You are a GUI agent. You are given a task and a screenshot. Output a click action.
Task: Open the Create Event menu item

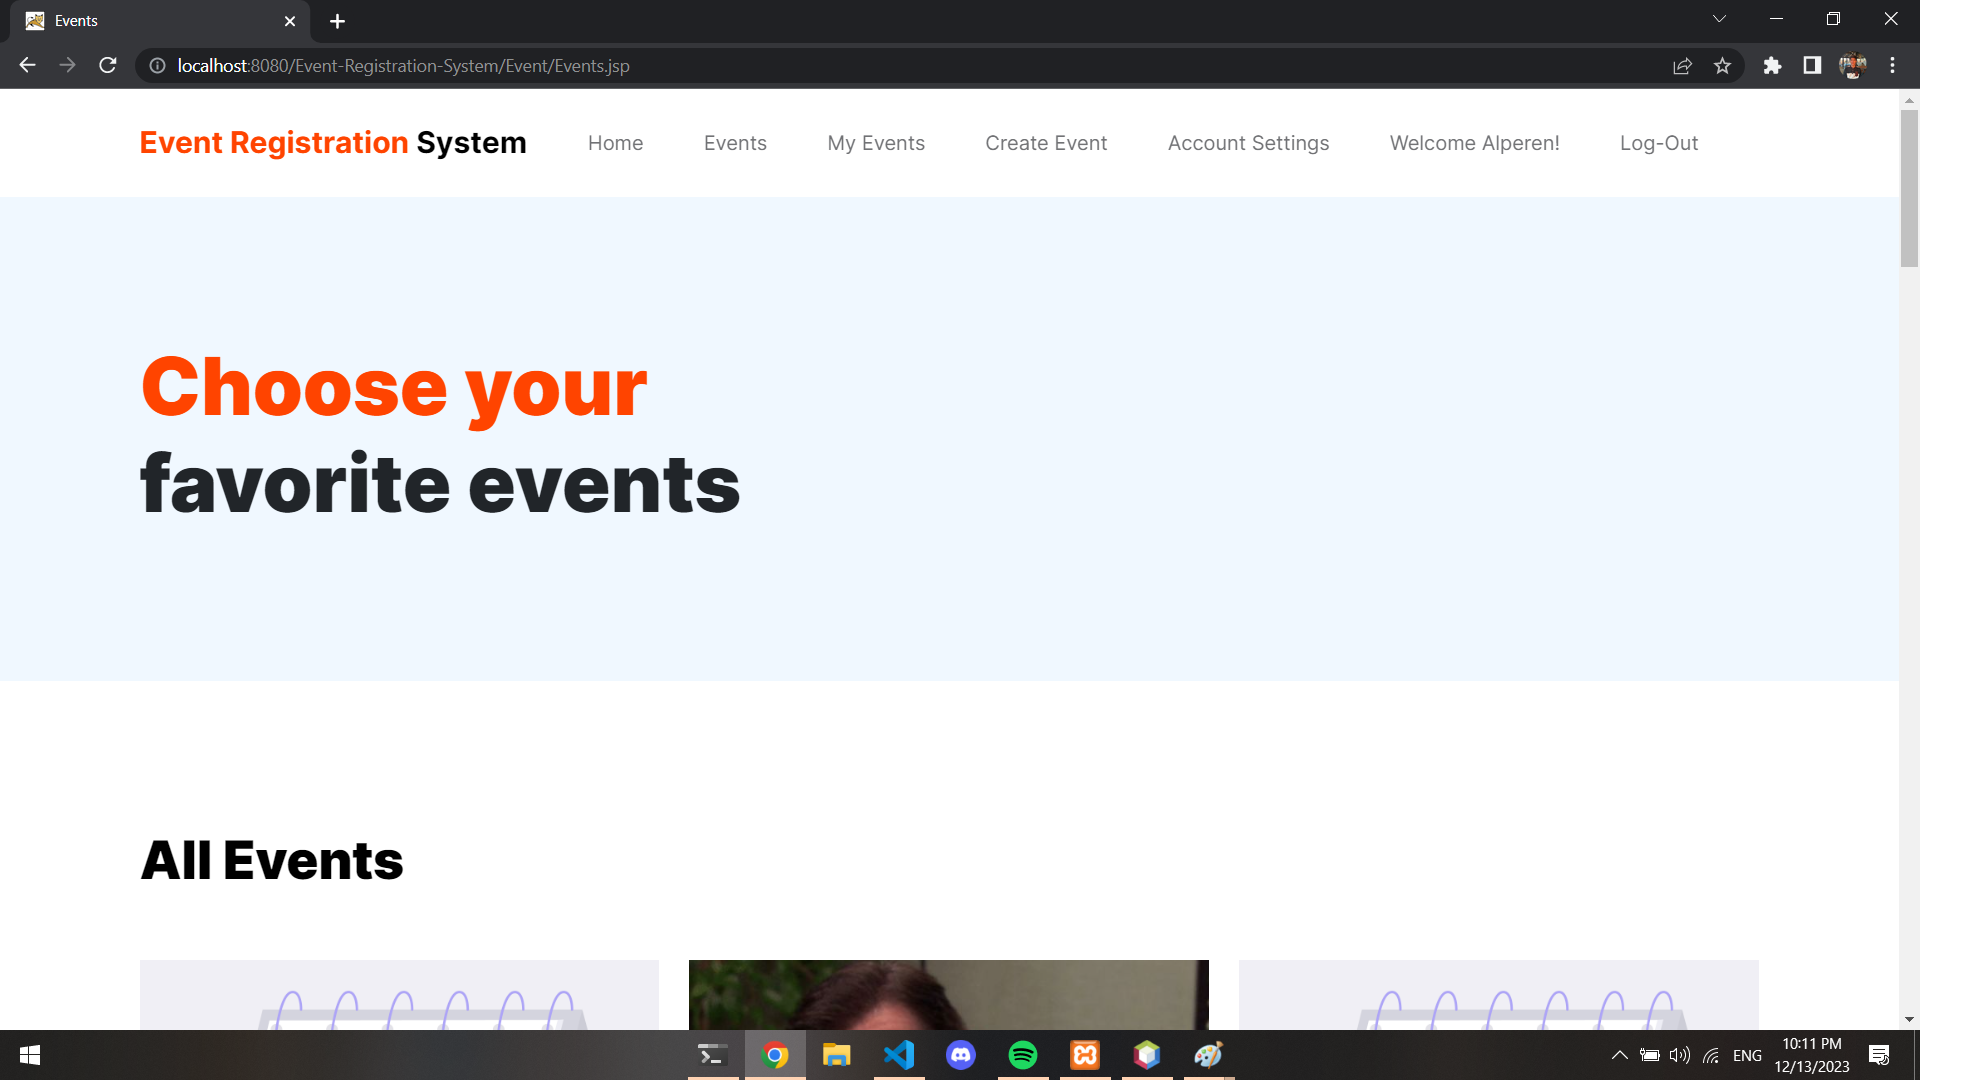pos(1045,143)
